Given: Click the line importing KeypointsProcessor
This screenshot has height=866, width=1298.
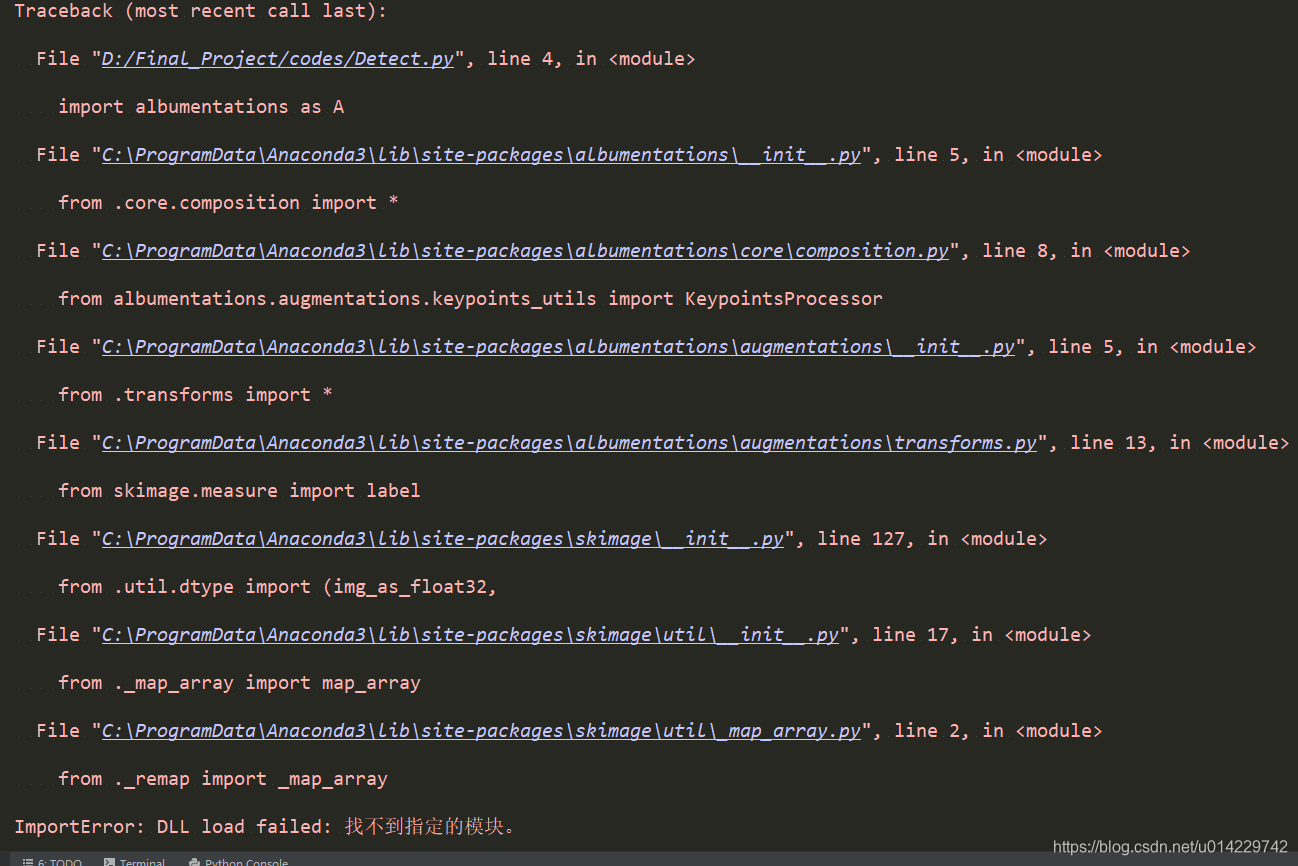Looking at the screenshot, I should coord(470,299).
